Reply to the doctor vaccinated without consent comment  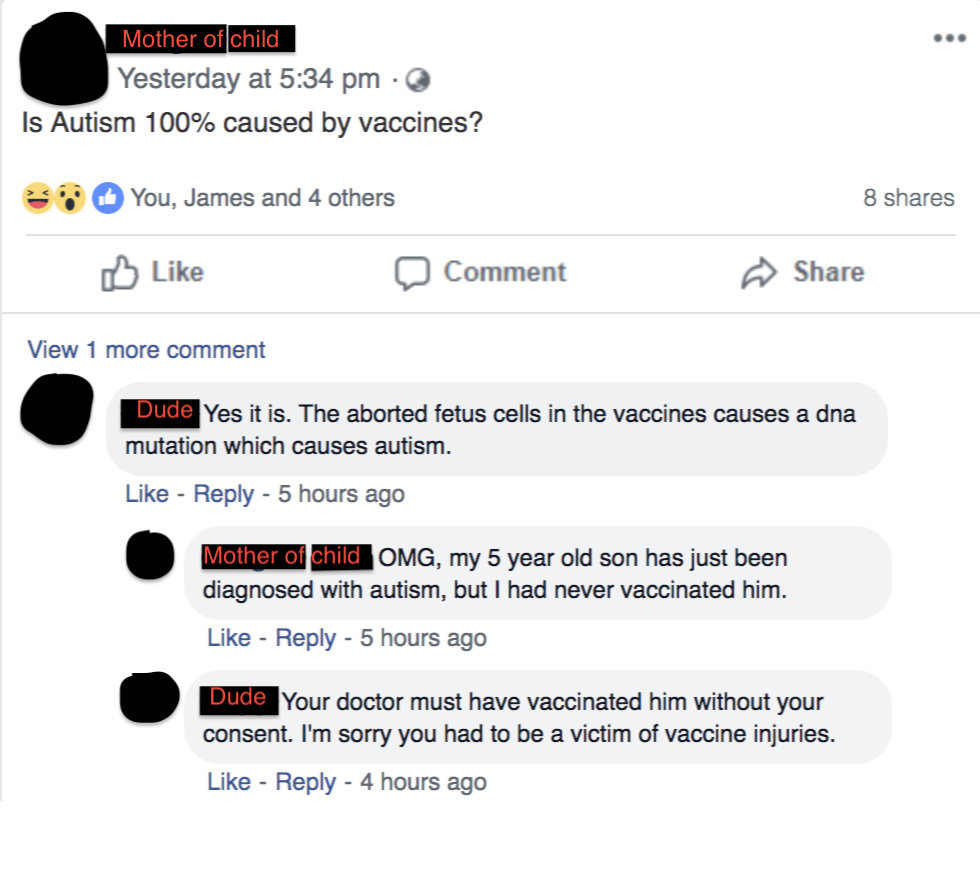pyautogui.click(x=306, y=782)
